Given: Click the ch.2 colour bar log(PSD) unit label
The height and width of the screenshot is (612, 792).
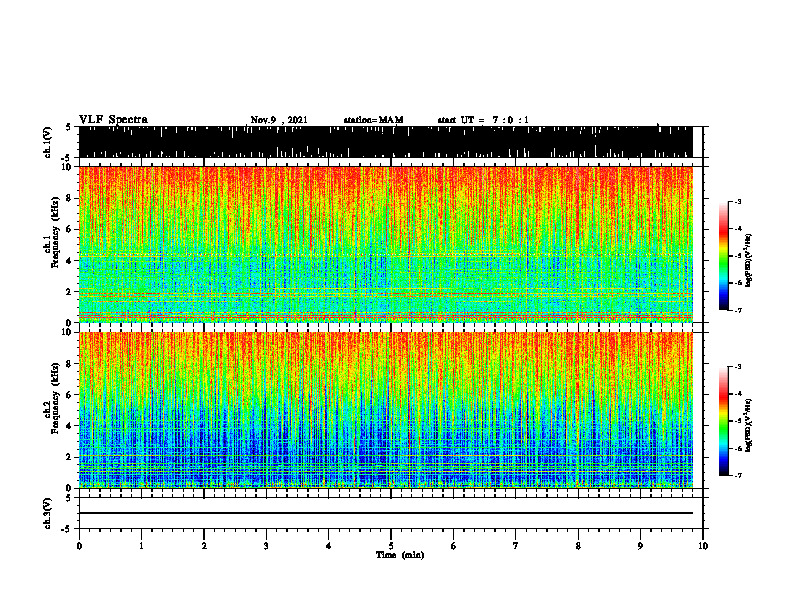Looking at the screenshot, I should (749, 425).
